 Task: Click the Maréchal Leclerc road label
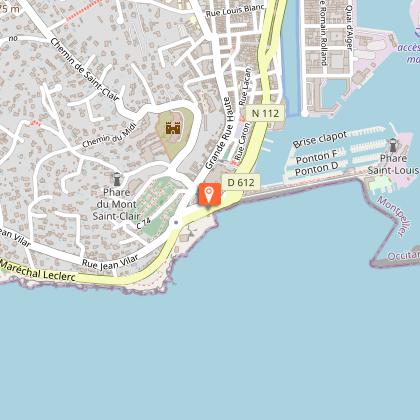[38, 271]
